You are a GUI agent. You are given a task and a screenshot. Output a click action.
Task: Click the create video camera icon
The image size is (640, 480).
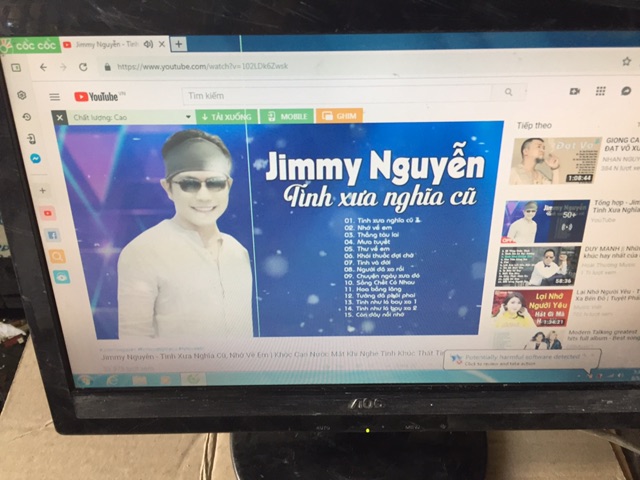575,91
